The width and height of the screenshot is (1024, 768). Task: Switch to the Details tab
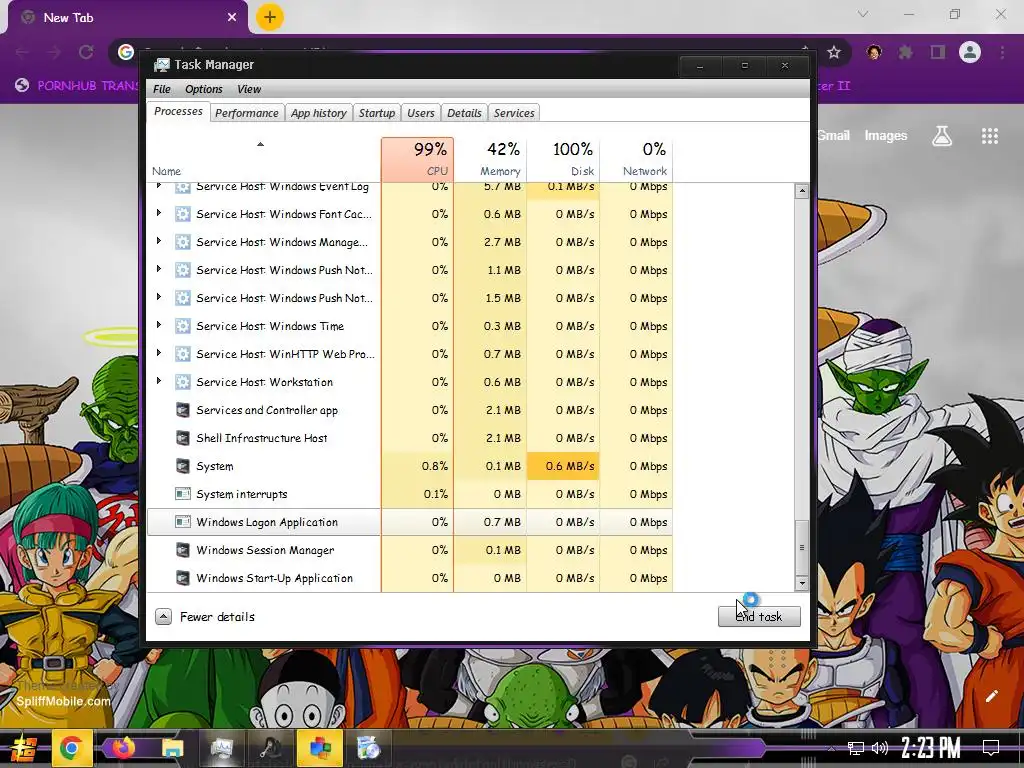coord(464,113)
